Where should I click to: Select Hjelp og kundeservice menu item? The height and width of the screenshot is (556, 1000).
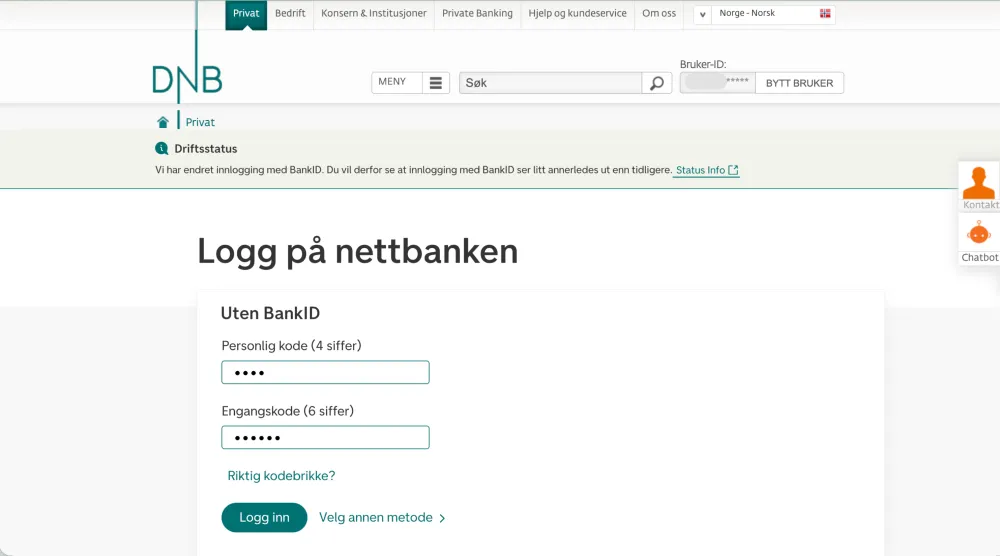click(x=577, y=14)
